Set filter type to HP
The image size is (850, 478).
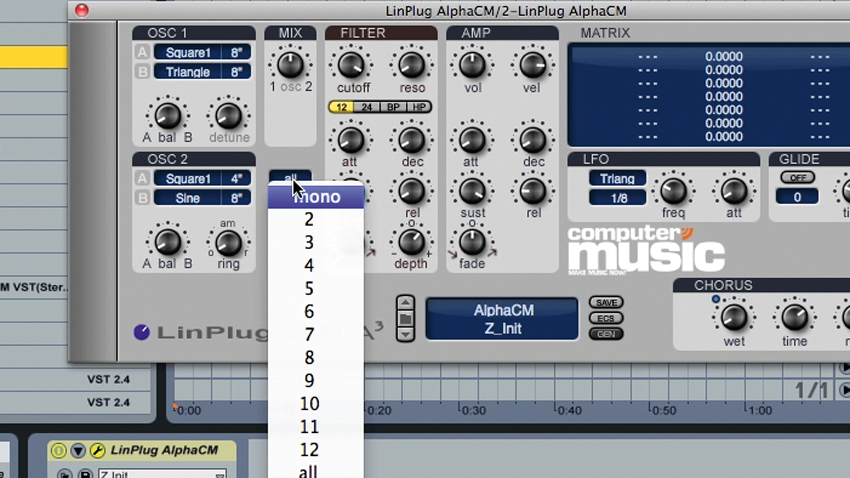click(x=418, y=107)
